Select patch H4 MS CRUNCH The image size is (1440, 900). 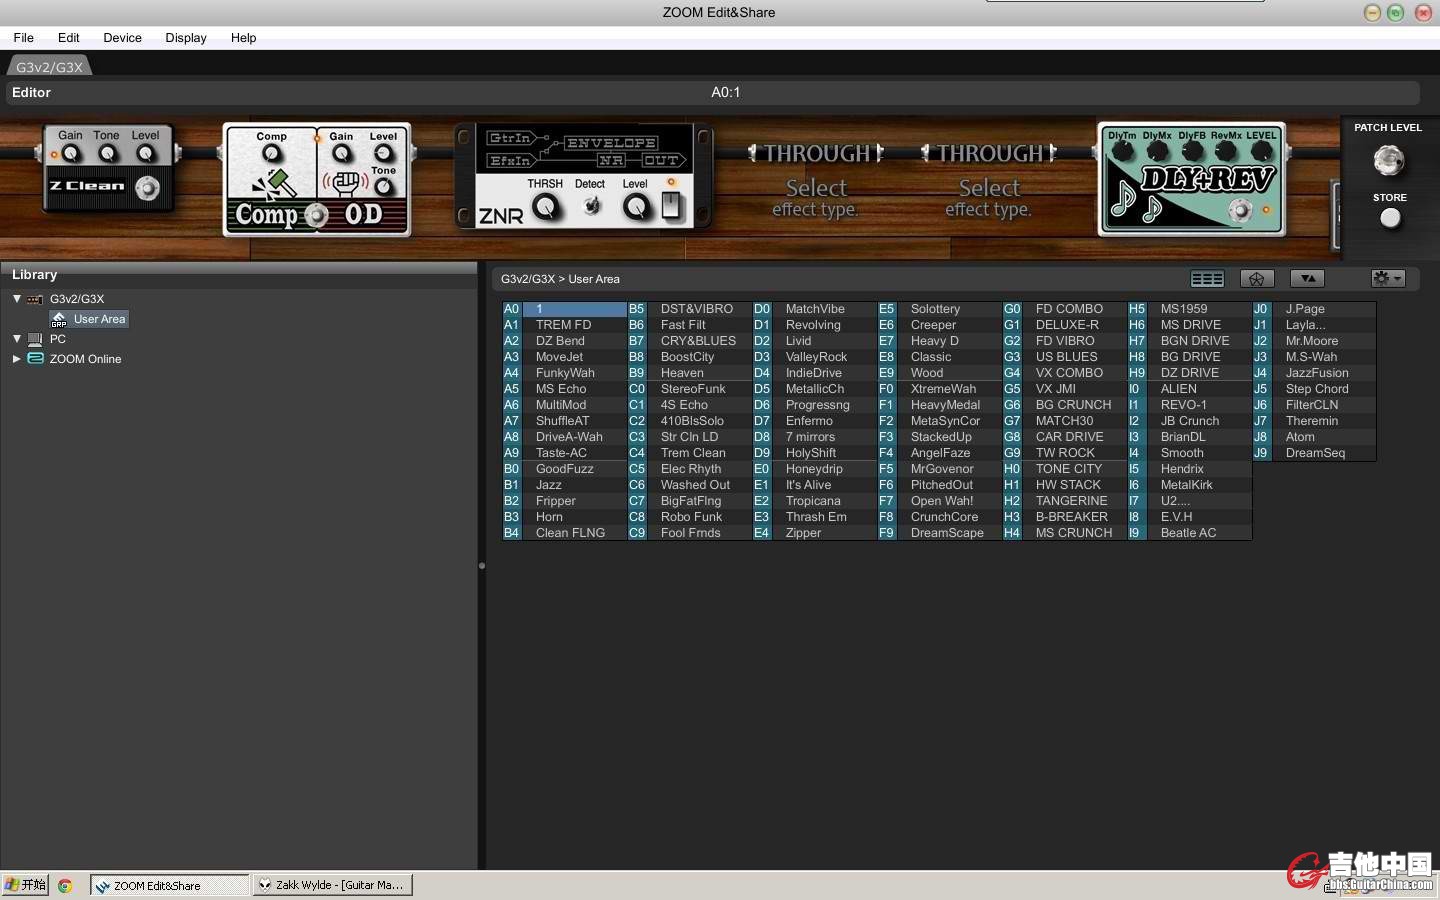tap(1064, 533)
